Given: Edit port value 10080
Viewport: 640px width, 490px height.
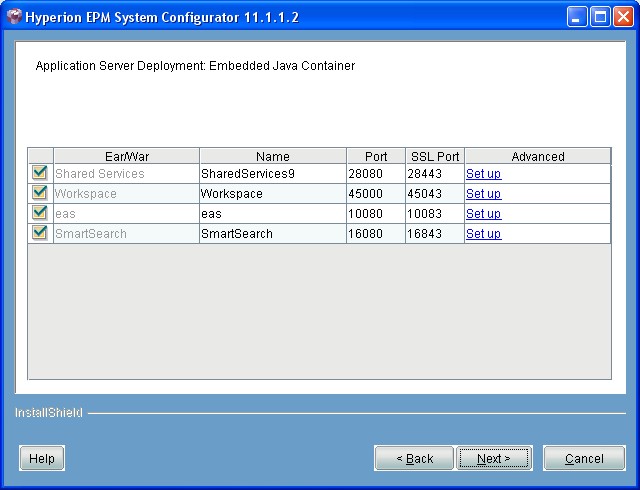Looking at the screenshot, I should point(376,214).
